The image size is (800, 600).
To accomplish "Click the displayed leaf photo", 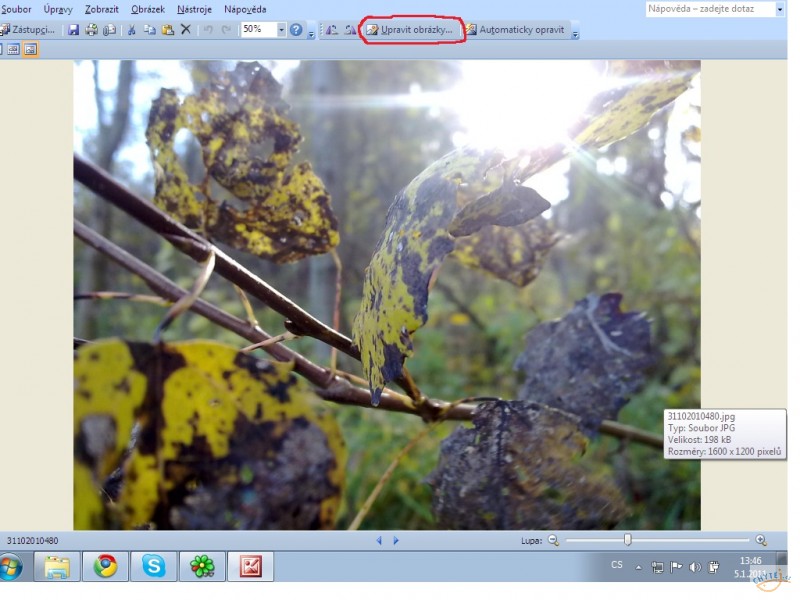I will coord(387,295).
